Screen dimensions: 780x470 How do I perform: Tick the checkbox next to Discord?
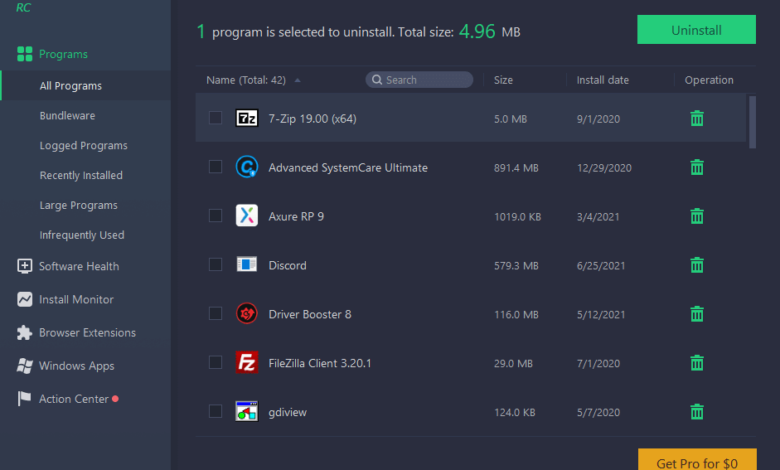(x=215, y=265)
